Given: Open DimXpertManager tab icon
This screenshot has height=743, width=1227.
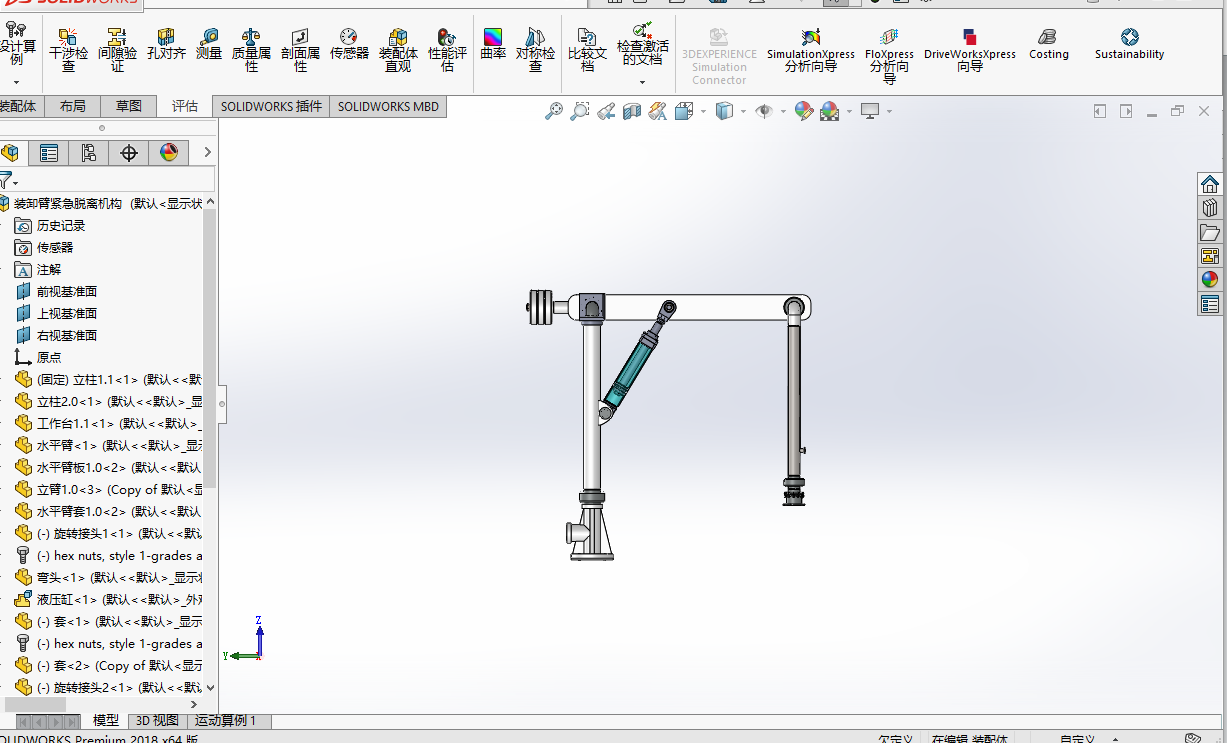Looking at the screenshot, I should click(128, 152).
